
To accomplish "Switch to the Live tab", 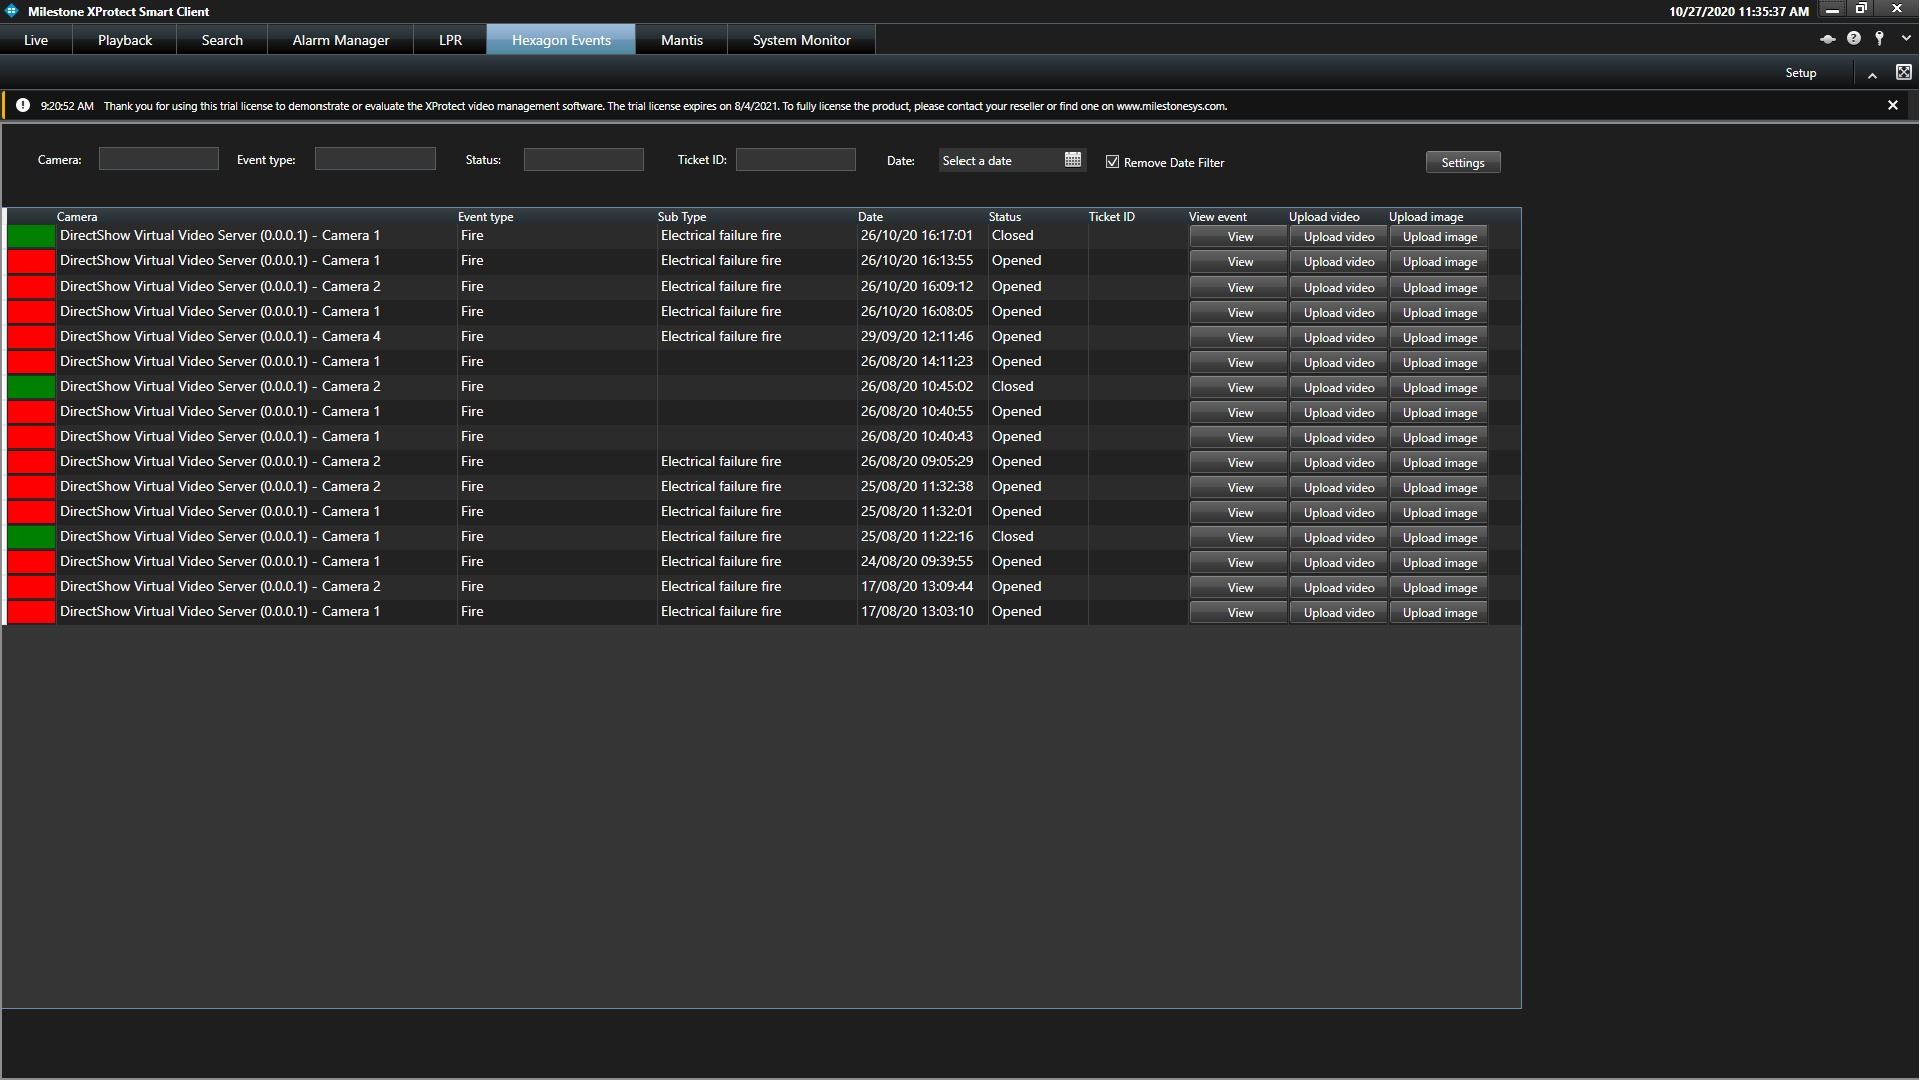I will [x=36, y=40].
